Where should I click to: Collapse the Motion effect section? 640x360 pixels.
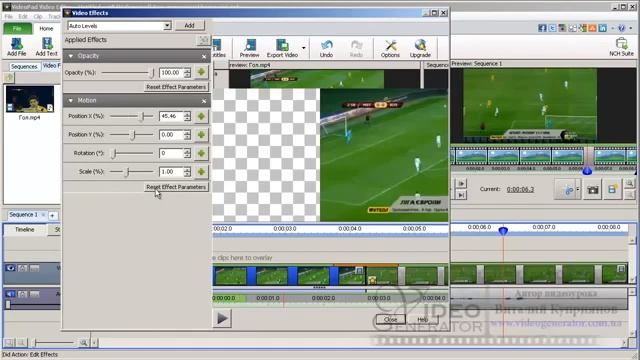tap(71, 100)
